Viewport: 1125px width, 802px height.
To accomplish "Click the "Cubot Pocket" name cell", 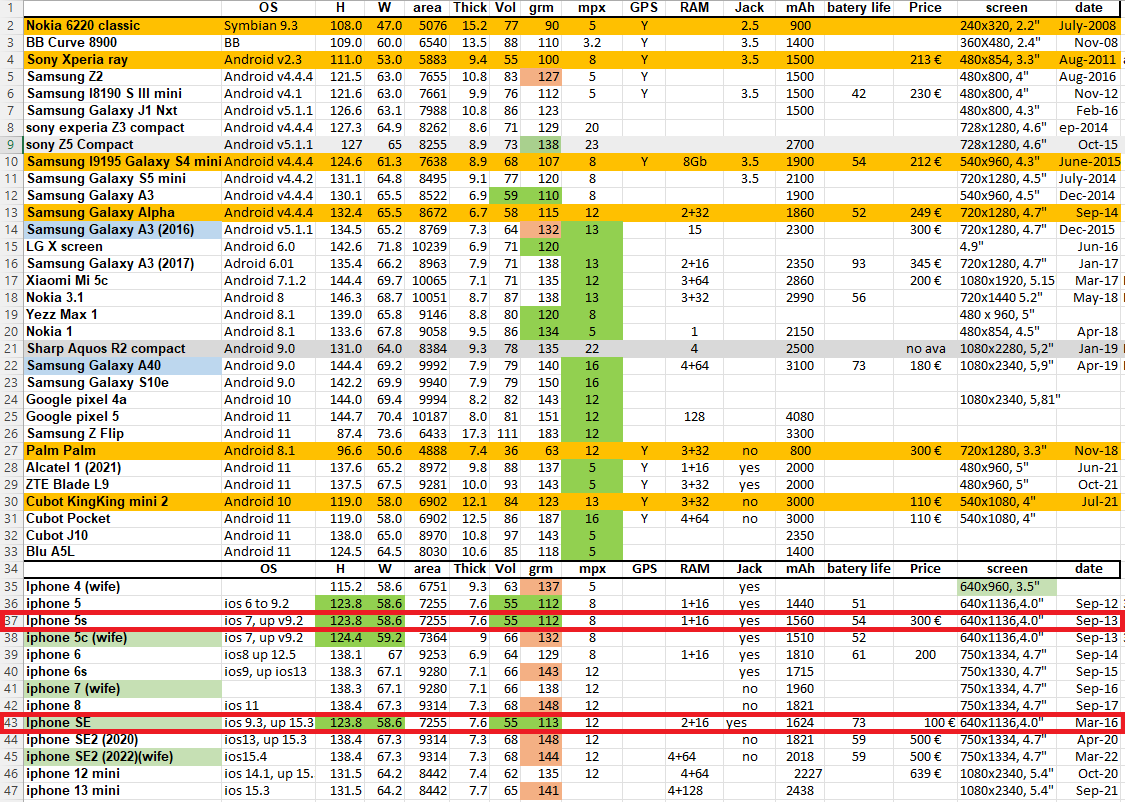I will 123,519.
